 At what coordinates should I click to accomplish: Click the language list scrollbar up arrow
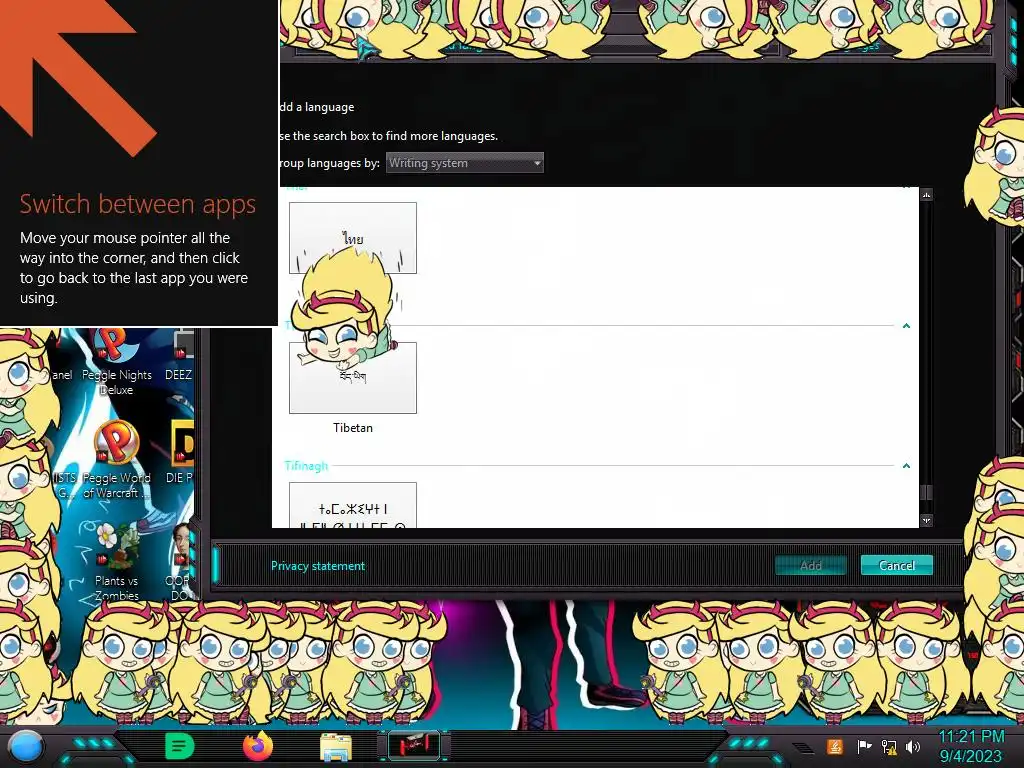pyautogui.click(x=927, y=195)
